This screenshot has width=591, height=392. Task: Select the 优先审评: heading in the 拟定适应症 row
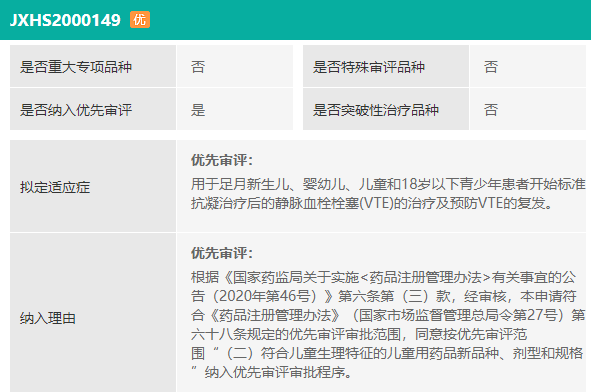pos(222,160)
